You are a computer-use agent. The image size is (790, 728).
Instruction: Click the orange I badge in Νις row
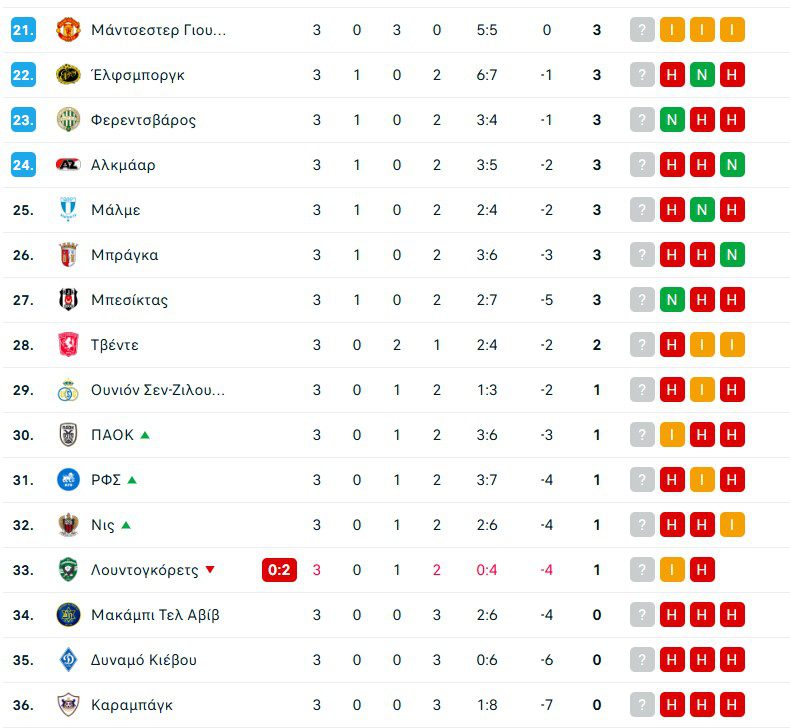coord(732,525)
